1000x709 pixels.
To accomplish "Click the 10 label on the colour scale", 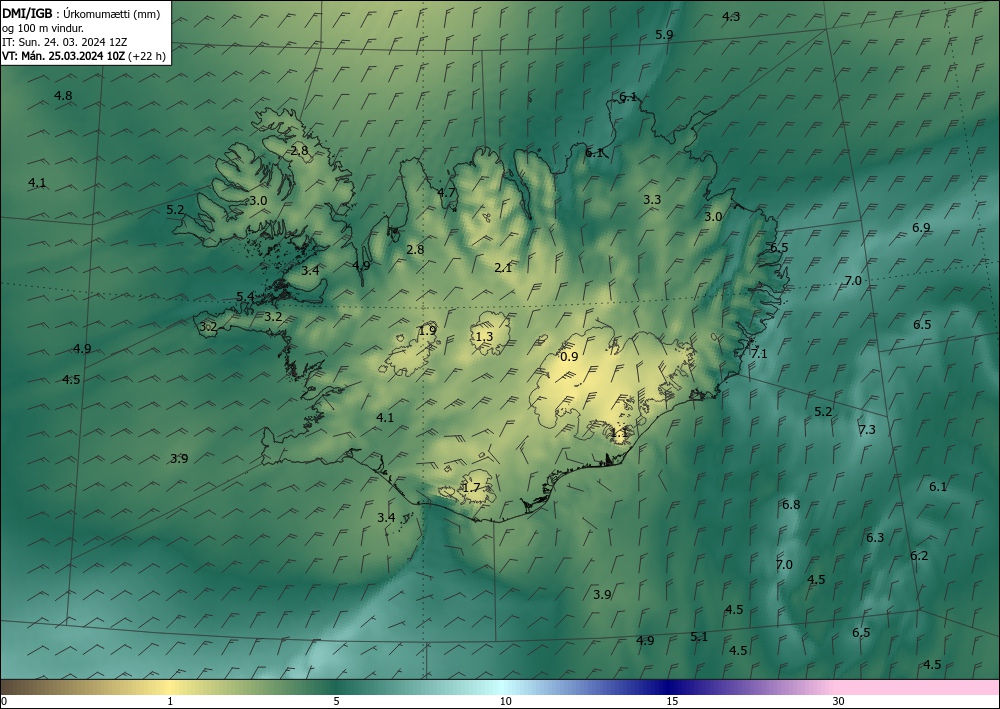I will (505, 702).
